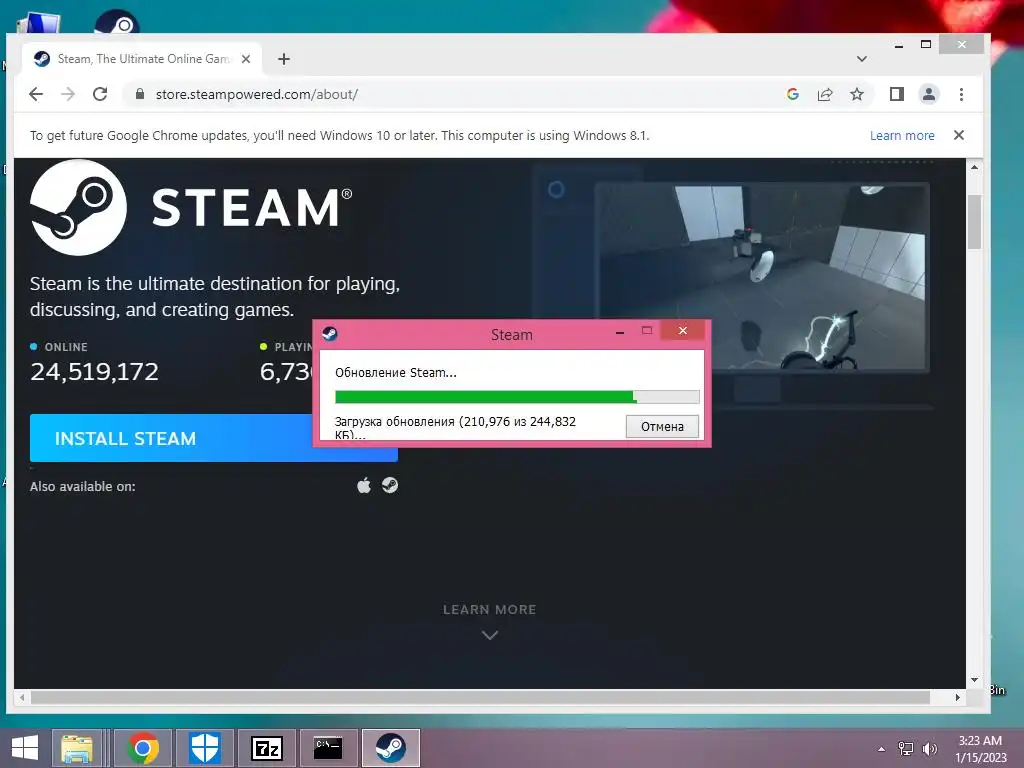The width and height of the screenshot is (1024, 768).
Task: Open Chrome's side panel
Action: click(897, 94)
